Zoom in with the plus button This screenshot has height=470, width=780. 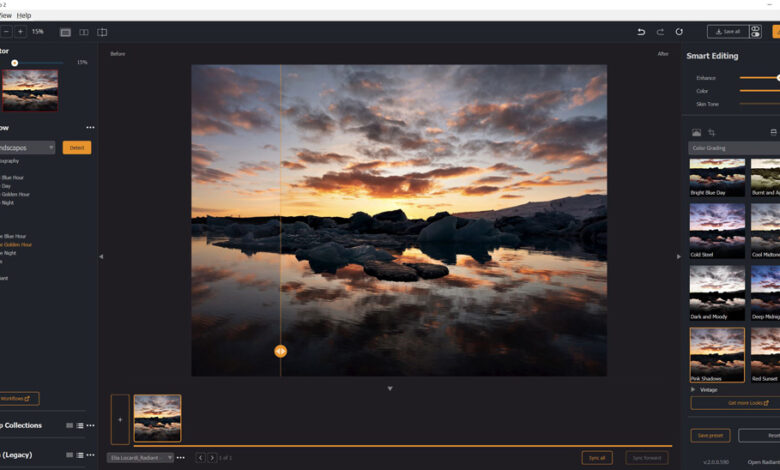tap(20, 32)
